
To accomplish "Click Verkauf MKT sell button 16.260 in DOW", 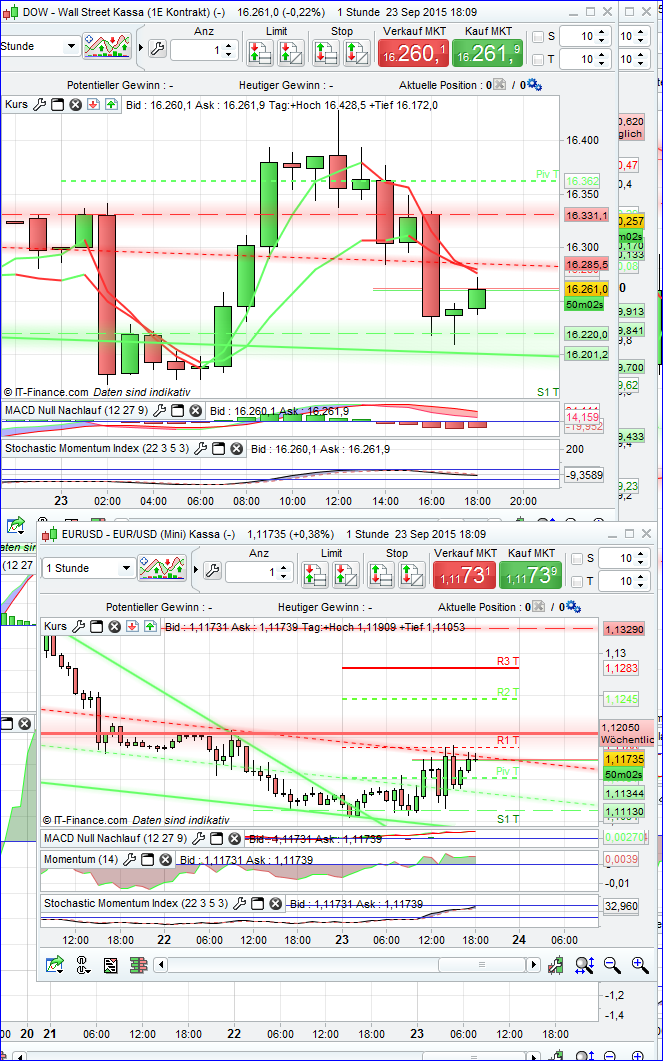I will 413,53.
